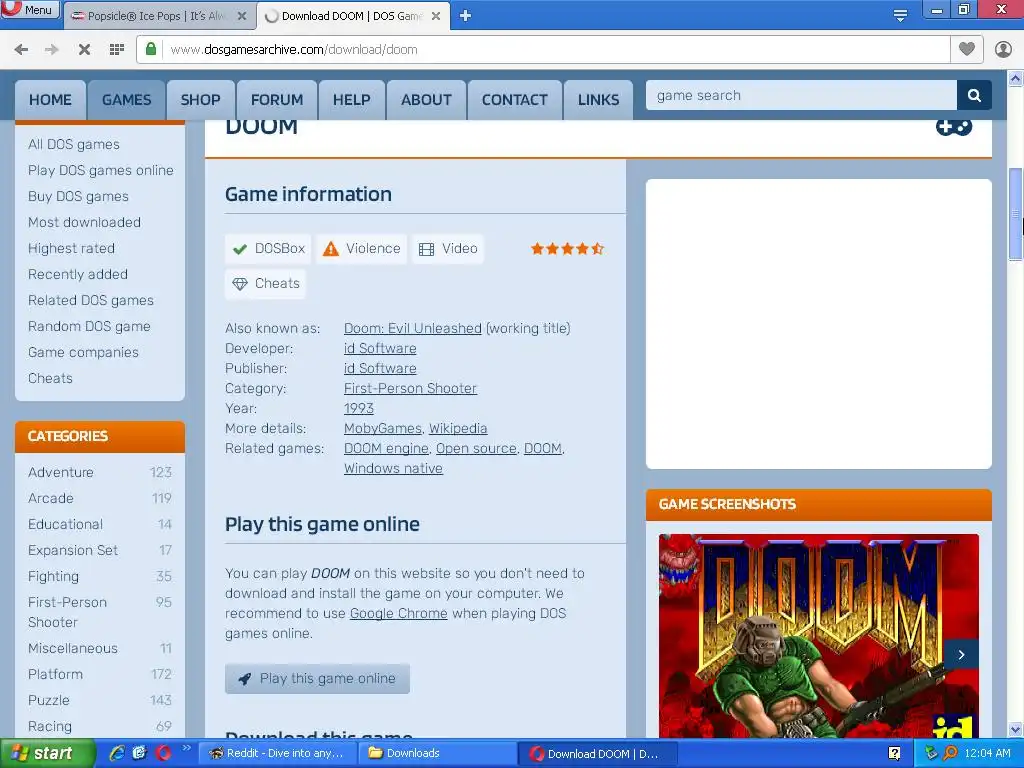Open the DOOM engine related link
This screenshot has height=768, width=1024.
coord(386,449)
